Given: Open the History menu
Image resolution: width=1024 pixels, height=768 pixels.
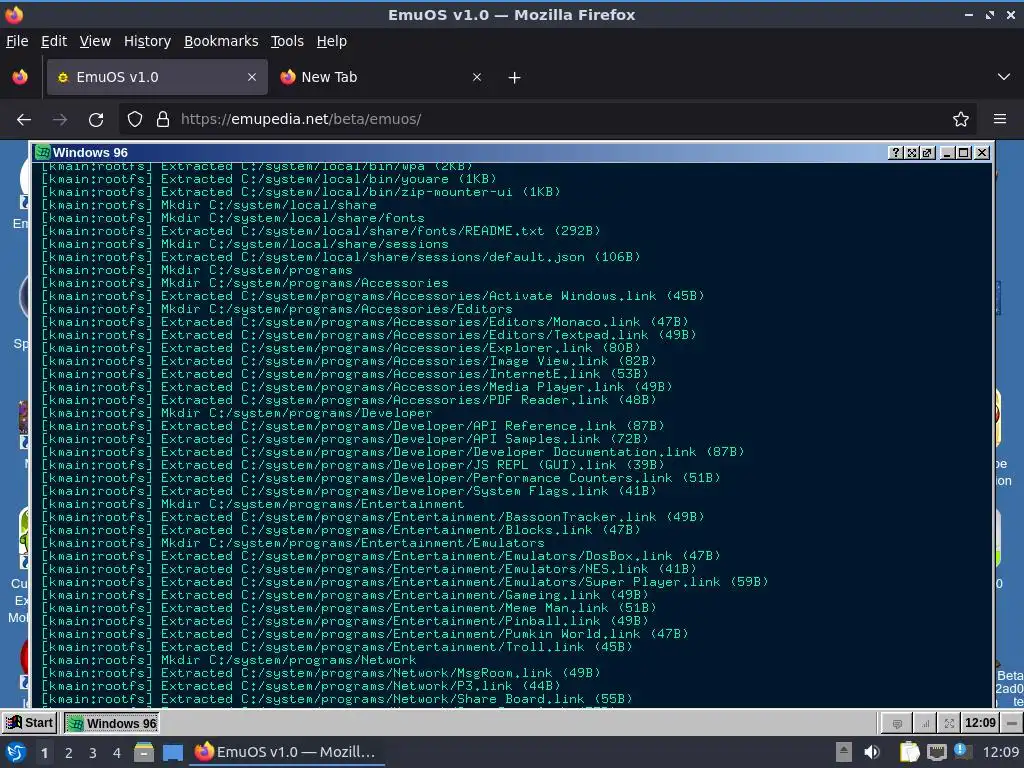Looking at the screenshot, I should pyautogui.click(x=147, y=41).
